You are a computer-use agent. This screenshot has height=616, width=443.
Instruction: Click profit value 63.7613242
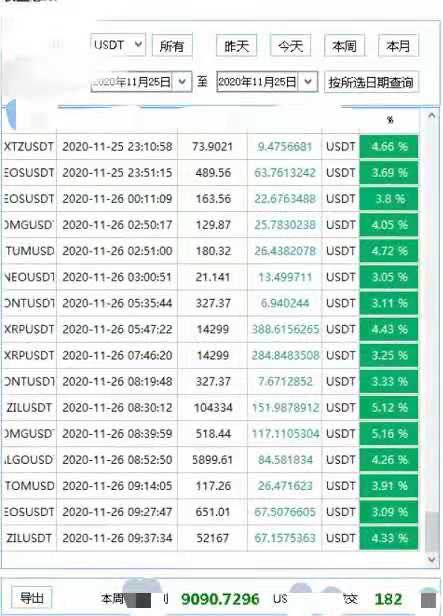285,172
